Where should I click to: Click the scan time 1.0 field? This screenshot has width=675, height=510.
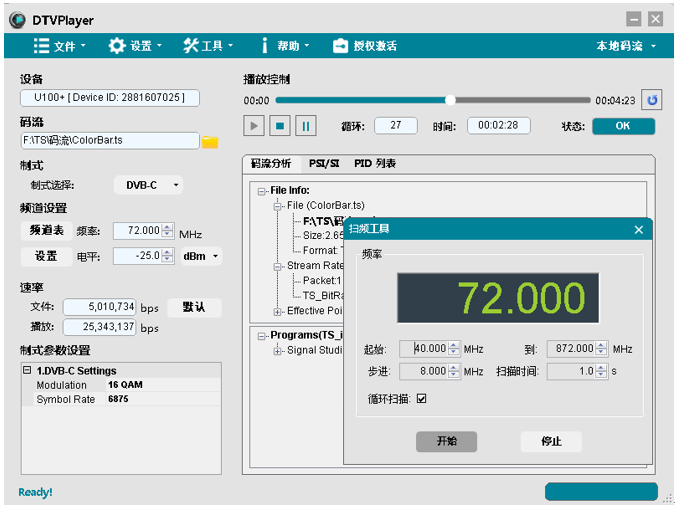(x=571, y=371)
